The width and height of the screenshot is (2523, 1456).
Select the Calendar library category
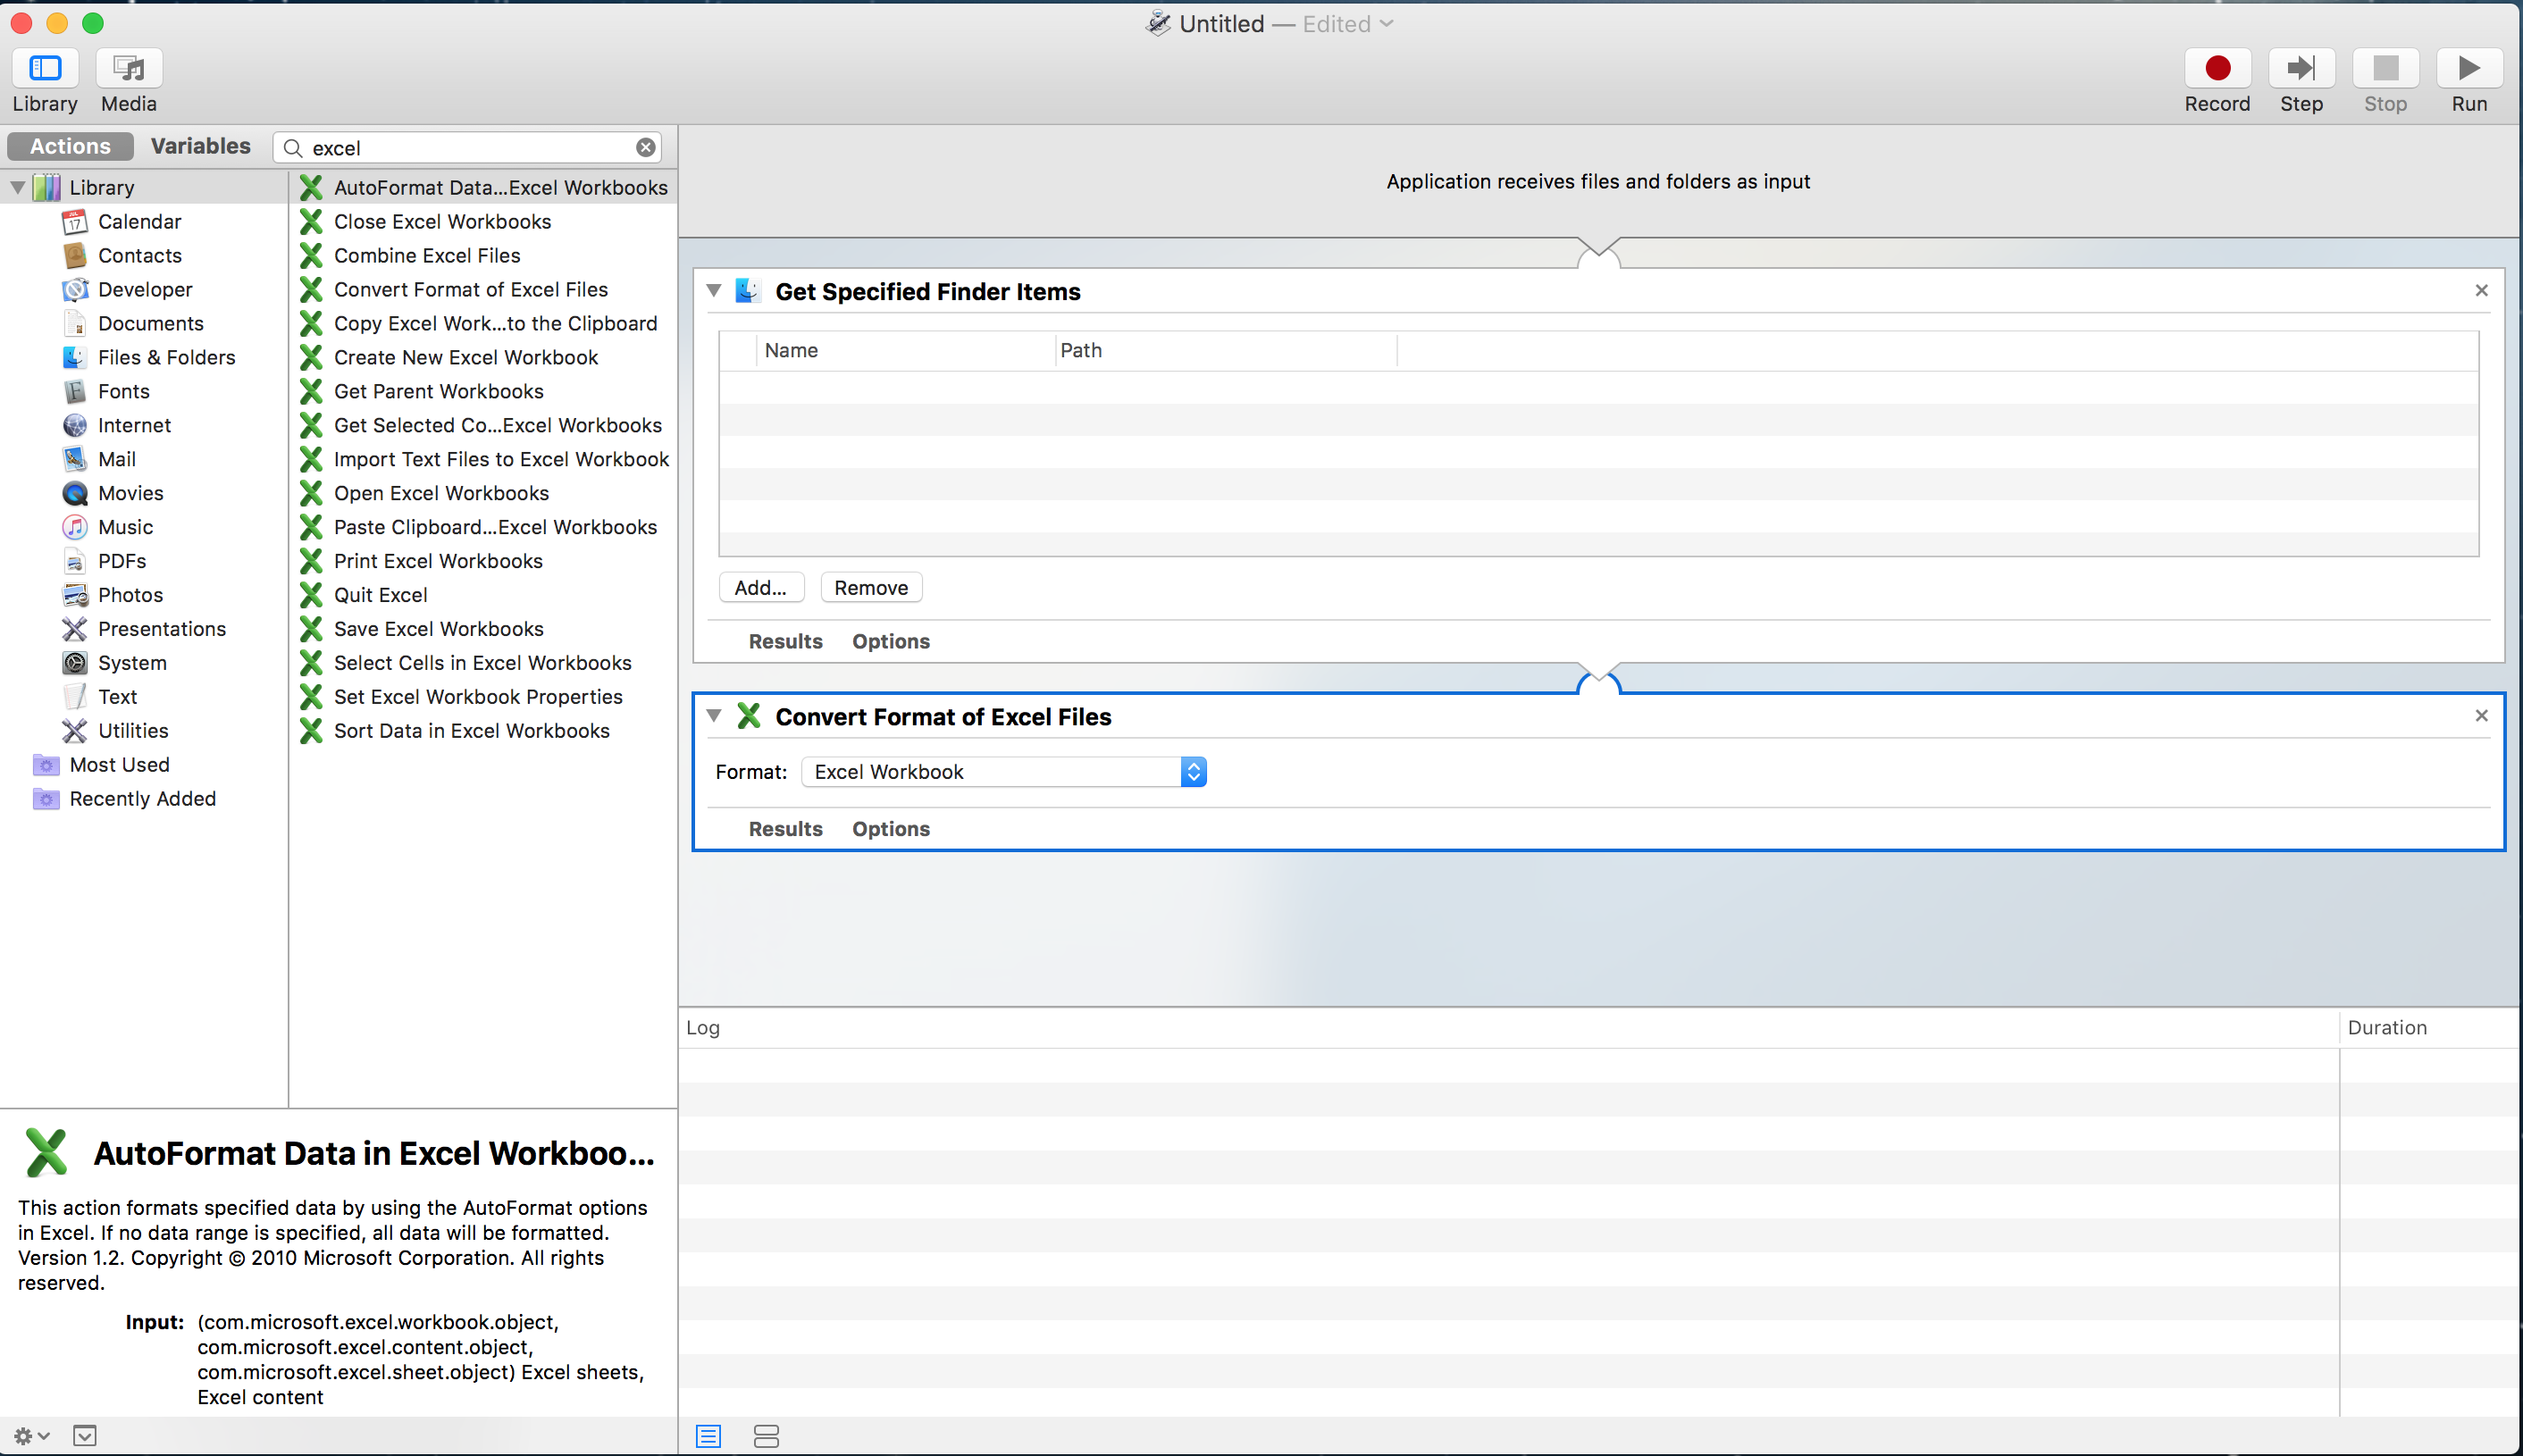(140, 221)
